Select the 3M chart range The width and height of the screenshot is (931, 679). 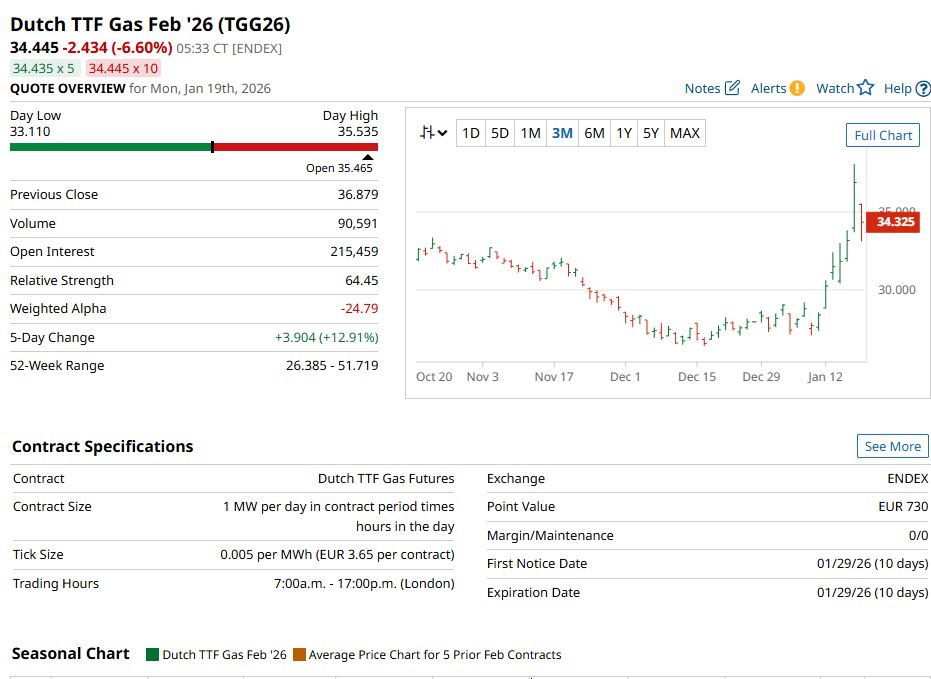(x=562, y=133)
